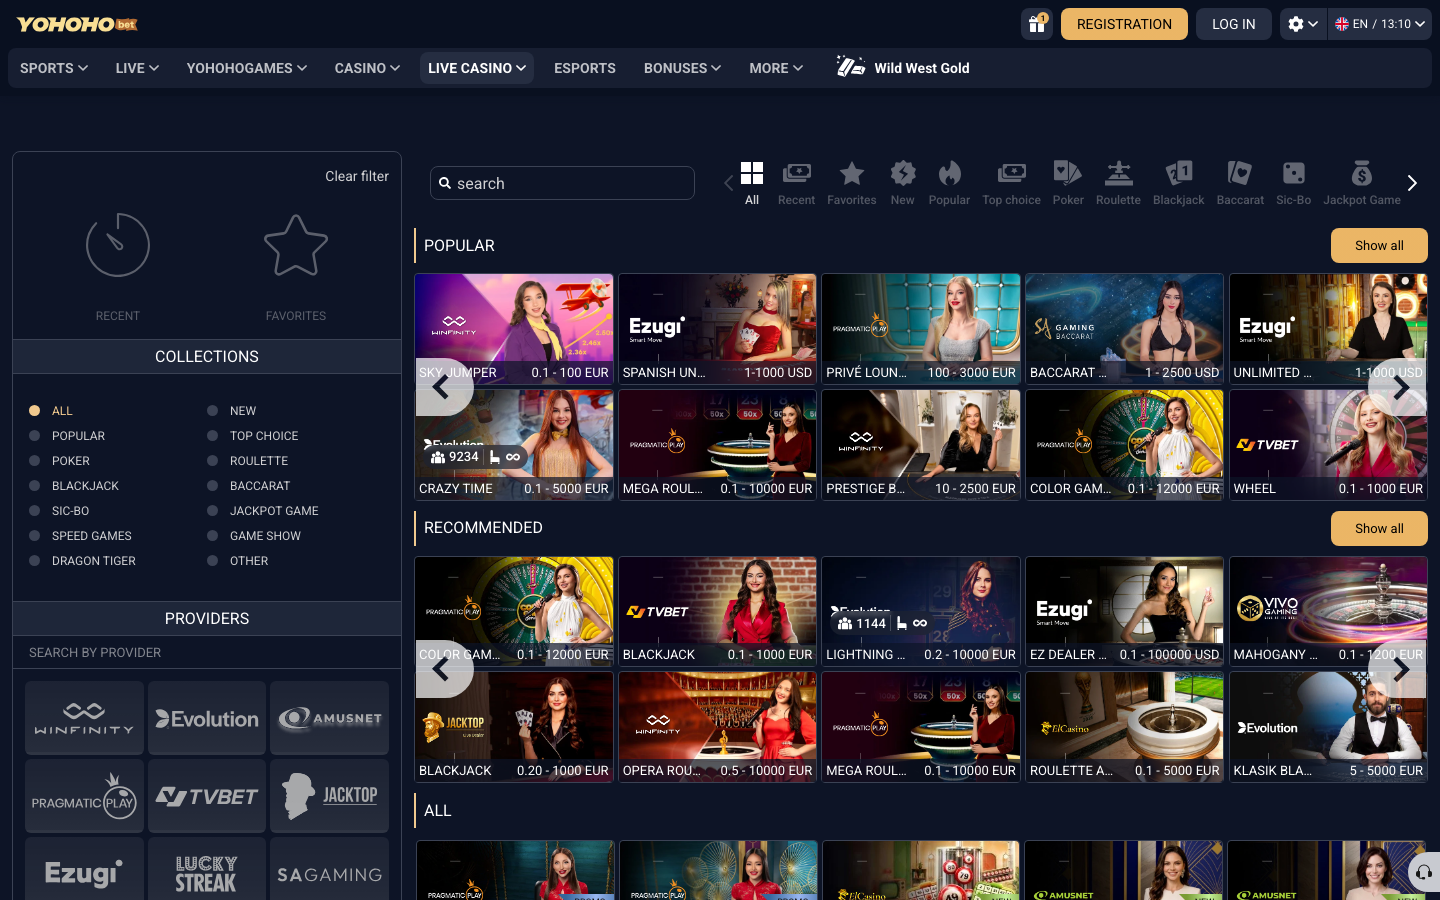Expand the LIVE CASINO menu dropdown

tap(477, 68)
